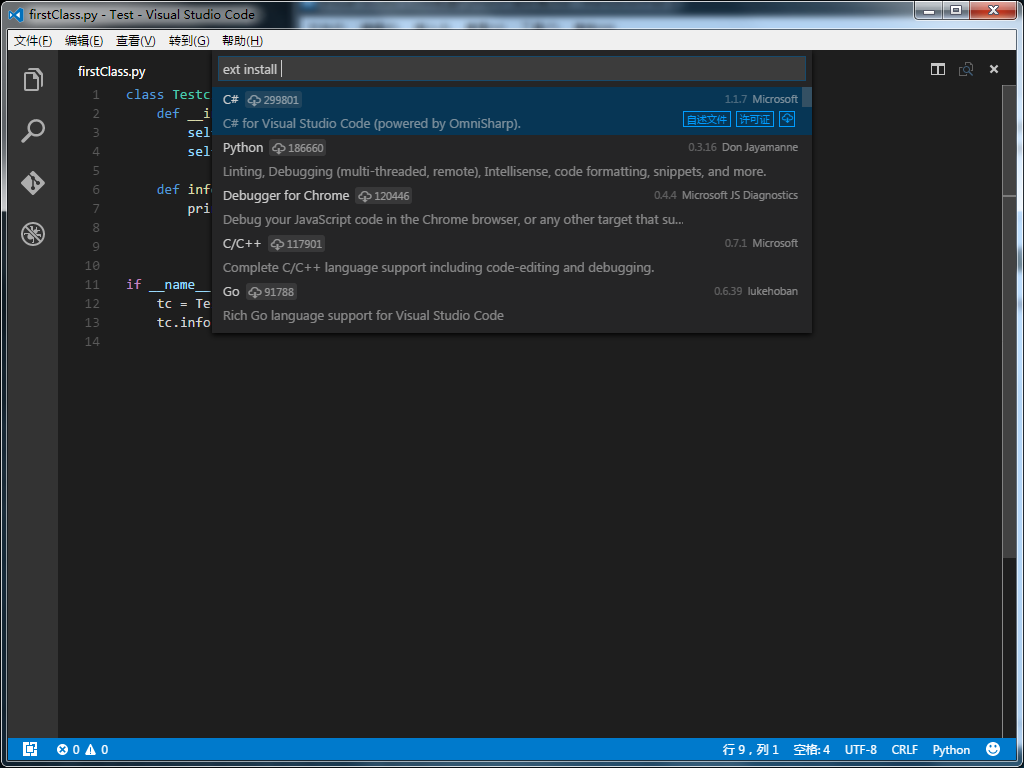Click the download count badge 120446

point(383,196)
